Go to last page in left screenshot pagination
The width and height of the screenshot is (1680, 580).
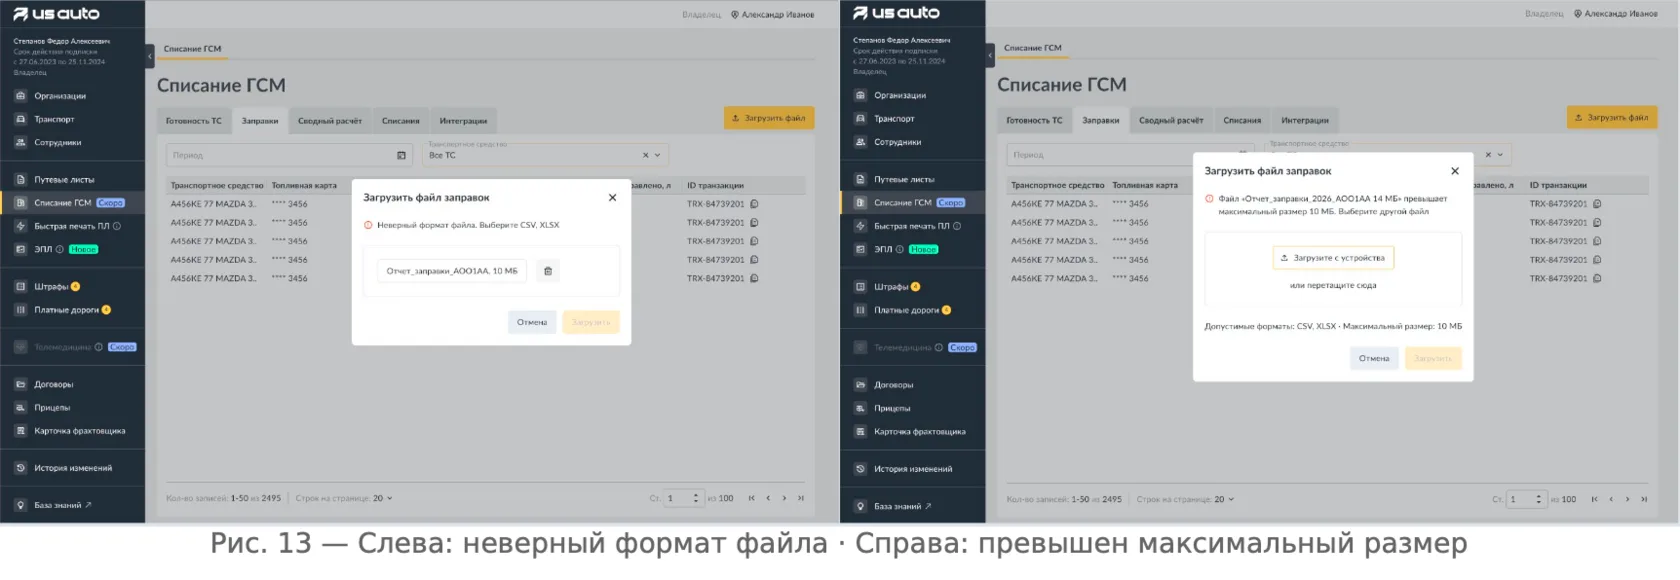(801, 498)
